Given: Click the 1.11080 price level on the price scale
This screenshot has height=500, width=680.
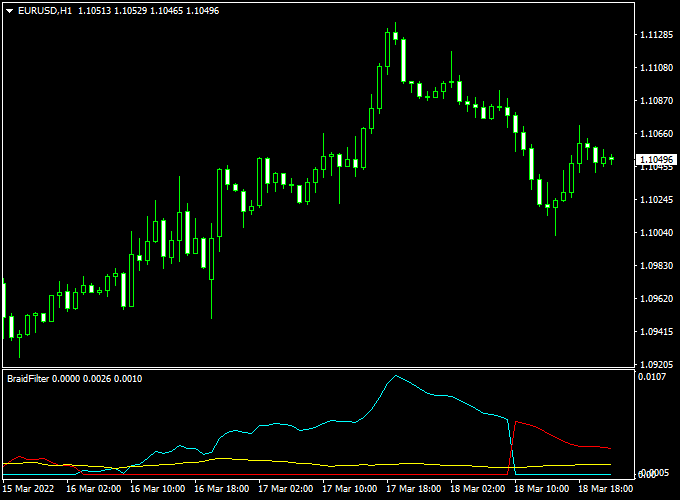Looking at the screenshot, I should coord(657,68).
